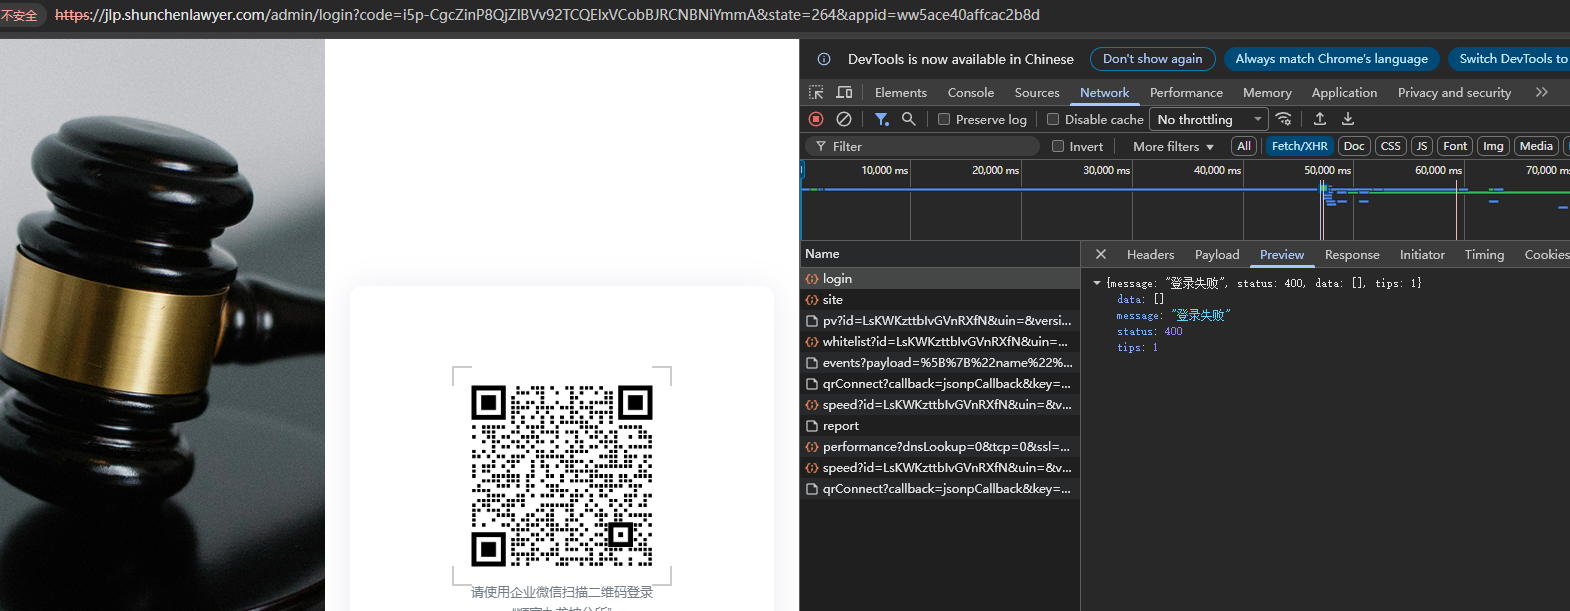1570x611 pixels.
Task: Clear the network log
Action: click(844, 119)
